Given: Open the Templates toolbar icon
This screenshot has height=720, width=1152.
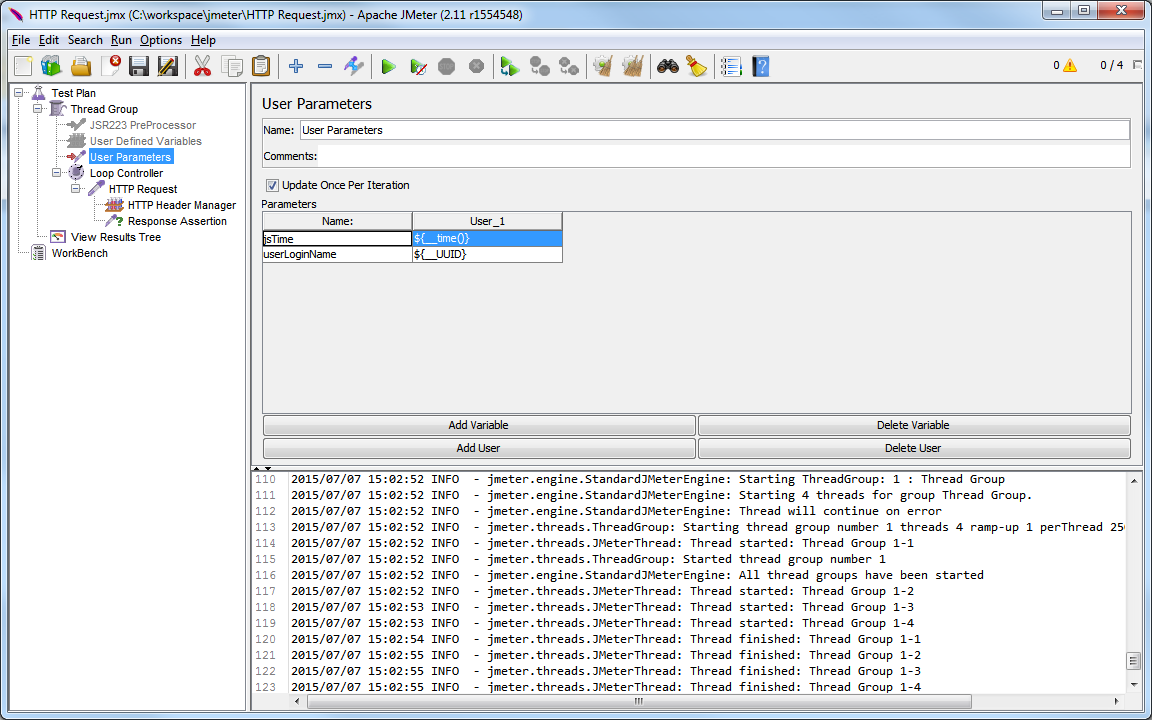Looking at the screenshot, I should coord(51,66).
